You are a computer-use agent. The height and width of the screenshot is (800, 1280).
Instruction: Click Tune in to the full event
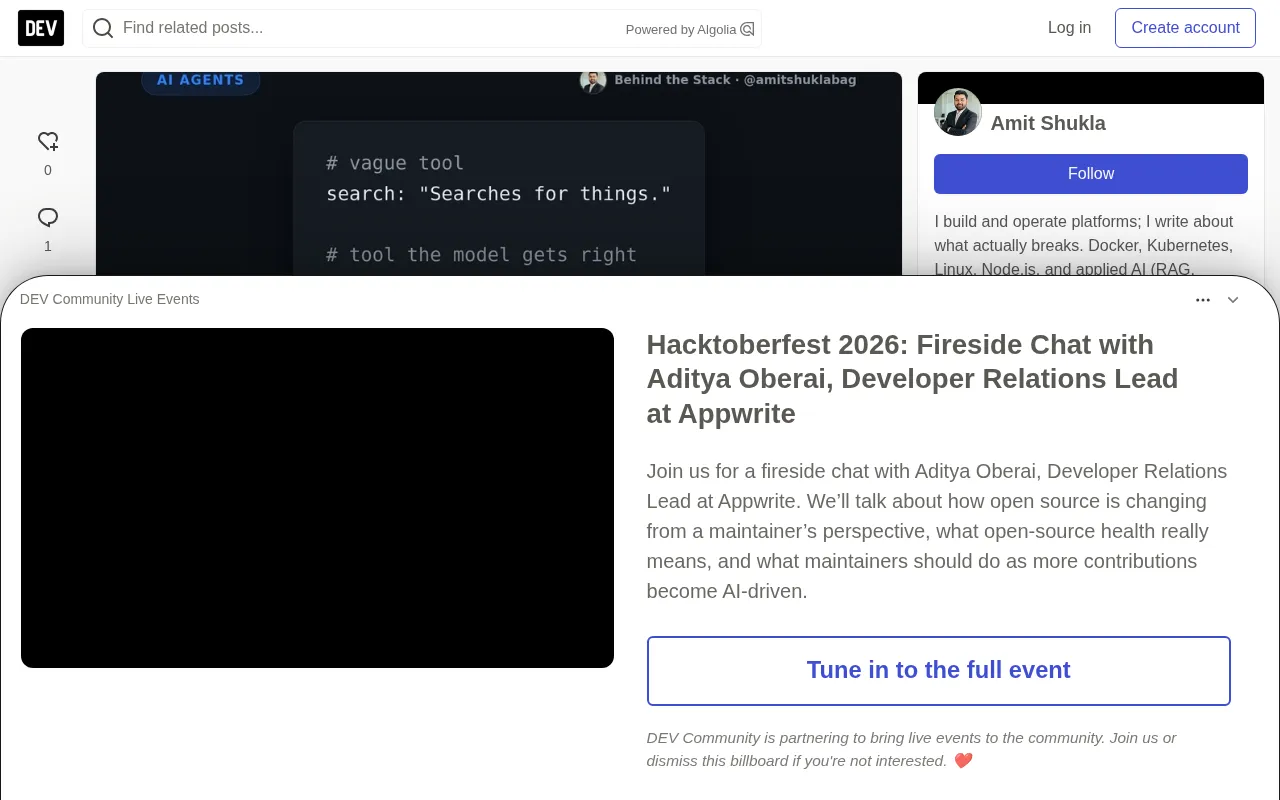tap(939, 671)
